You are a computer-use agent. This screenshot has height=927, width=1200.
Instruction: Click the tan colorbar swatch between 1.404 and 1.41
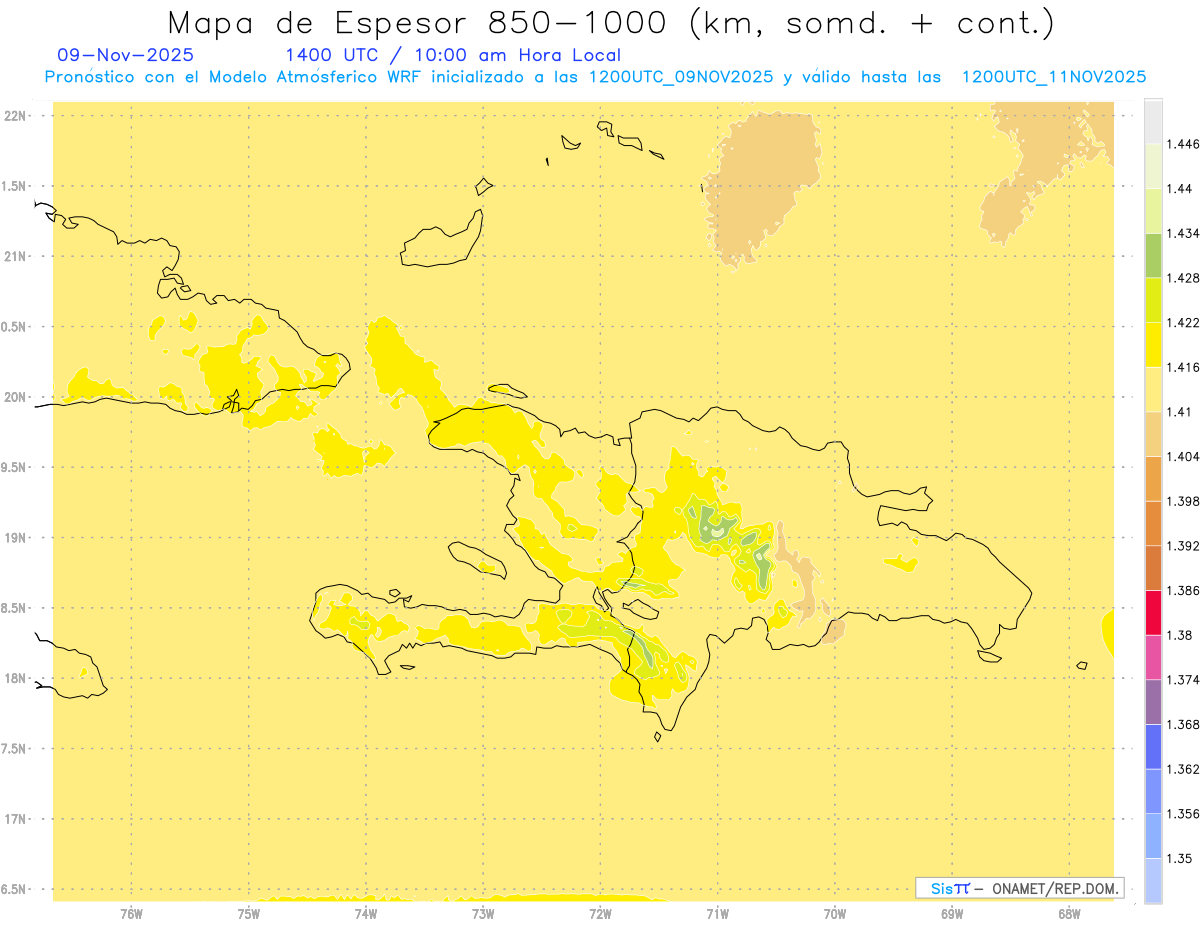1153,434
